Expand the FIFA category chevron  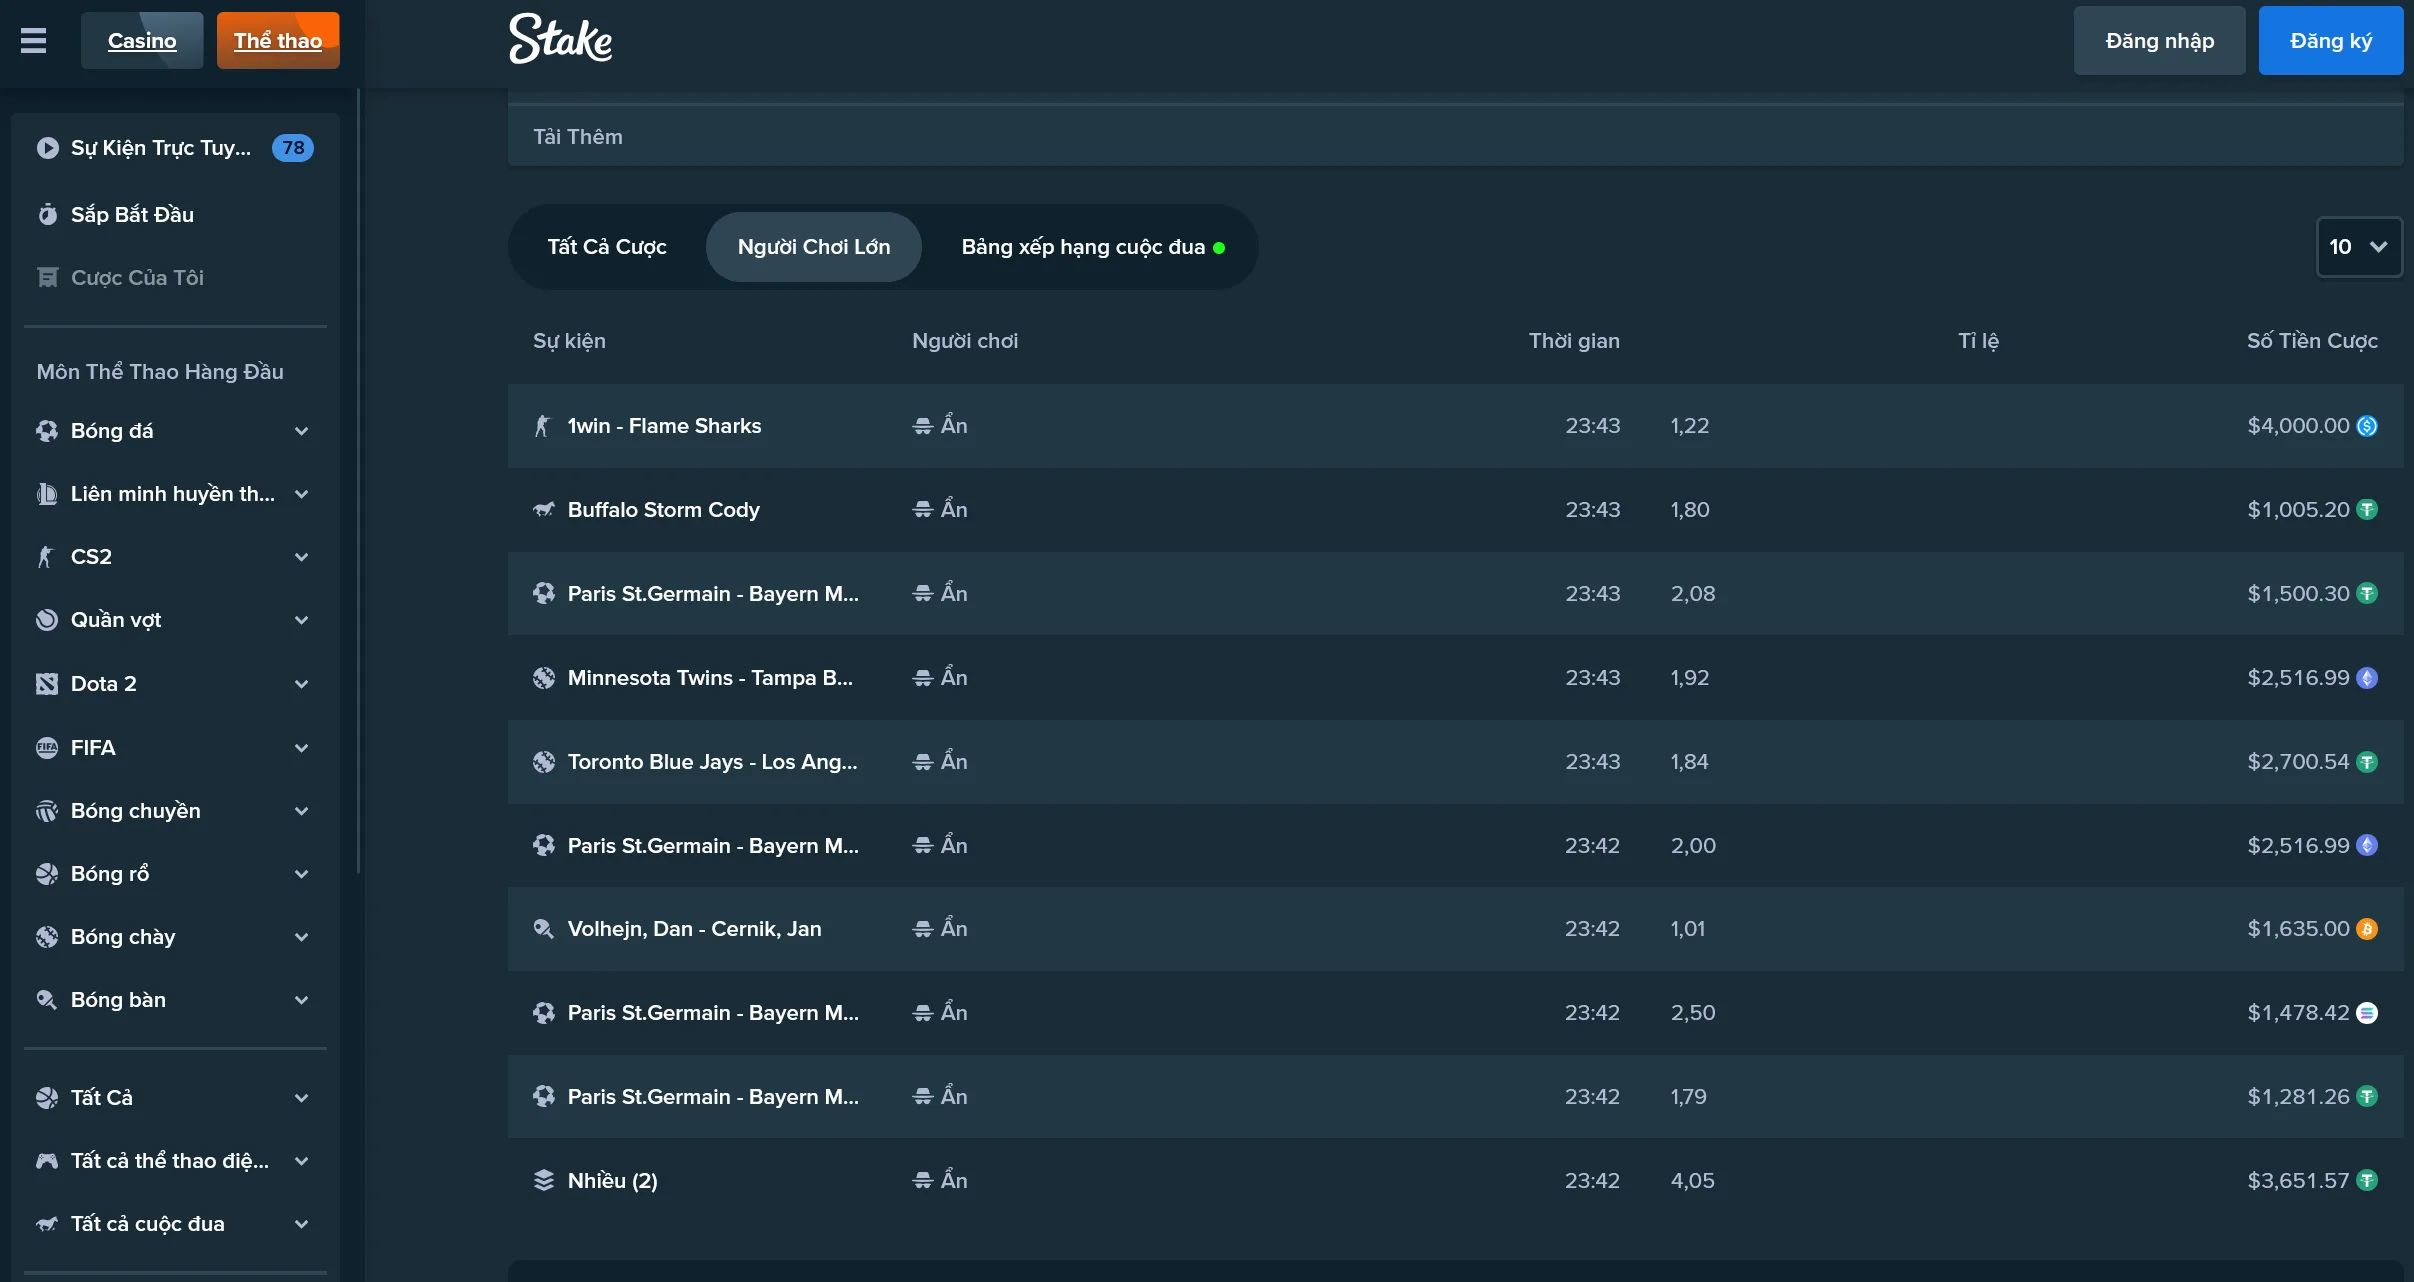(301, 748)
